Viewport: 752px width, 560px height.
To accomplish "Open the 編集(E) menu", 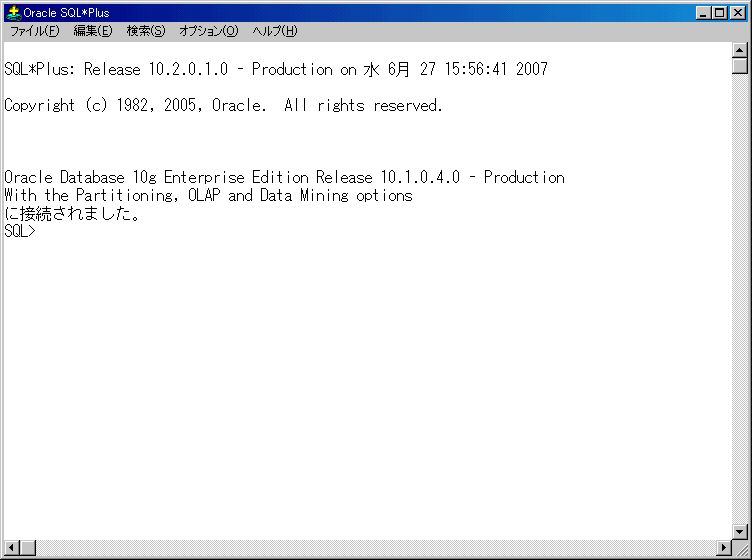I will click(93, 31).
